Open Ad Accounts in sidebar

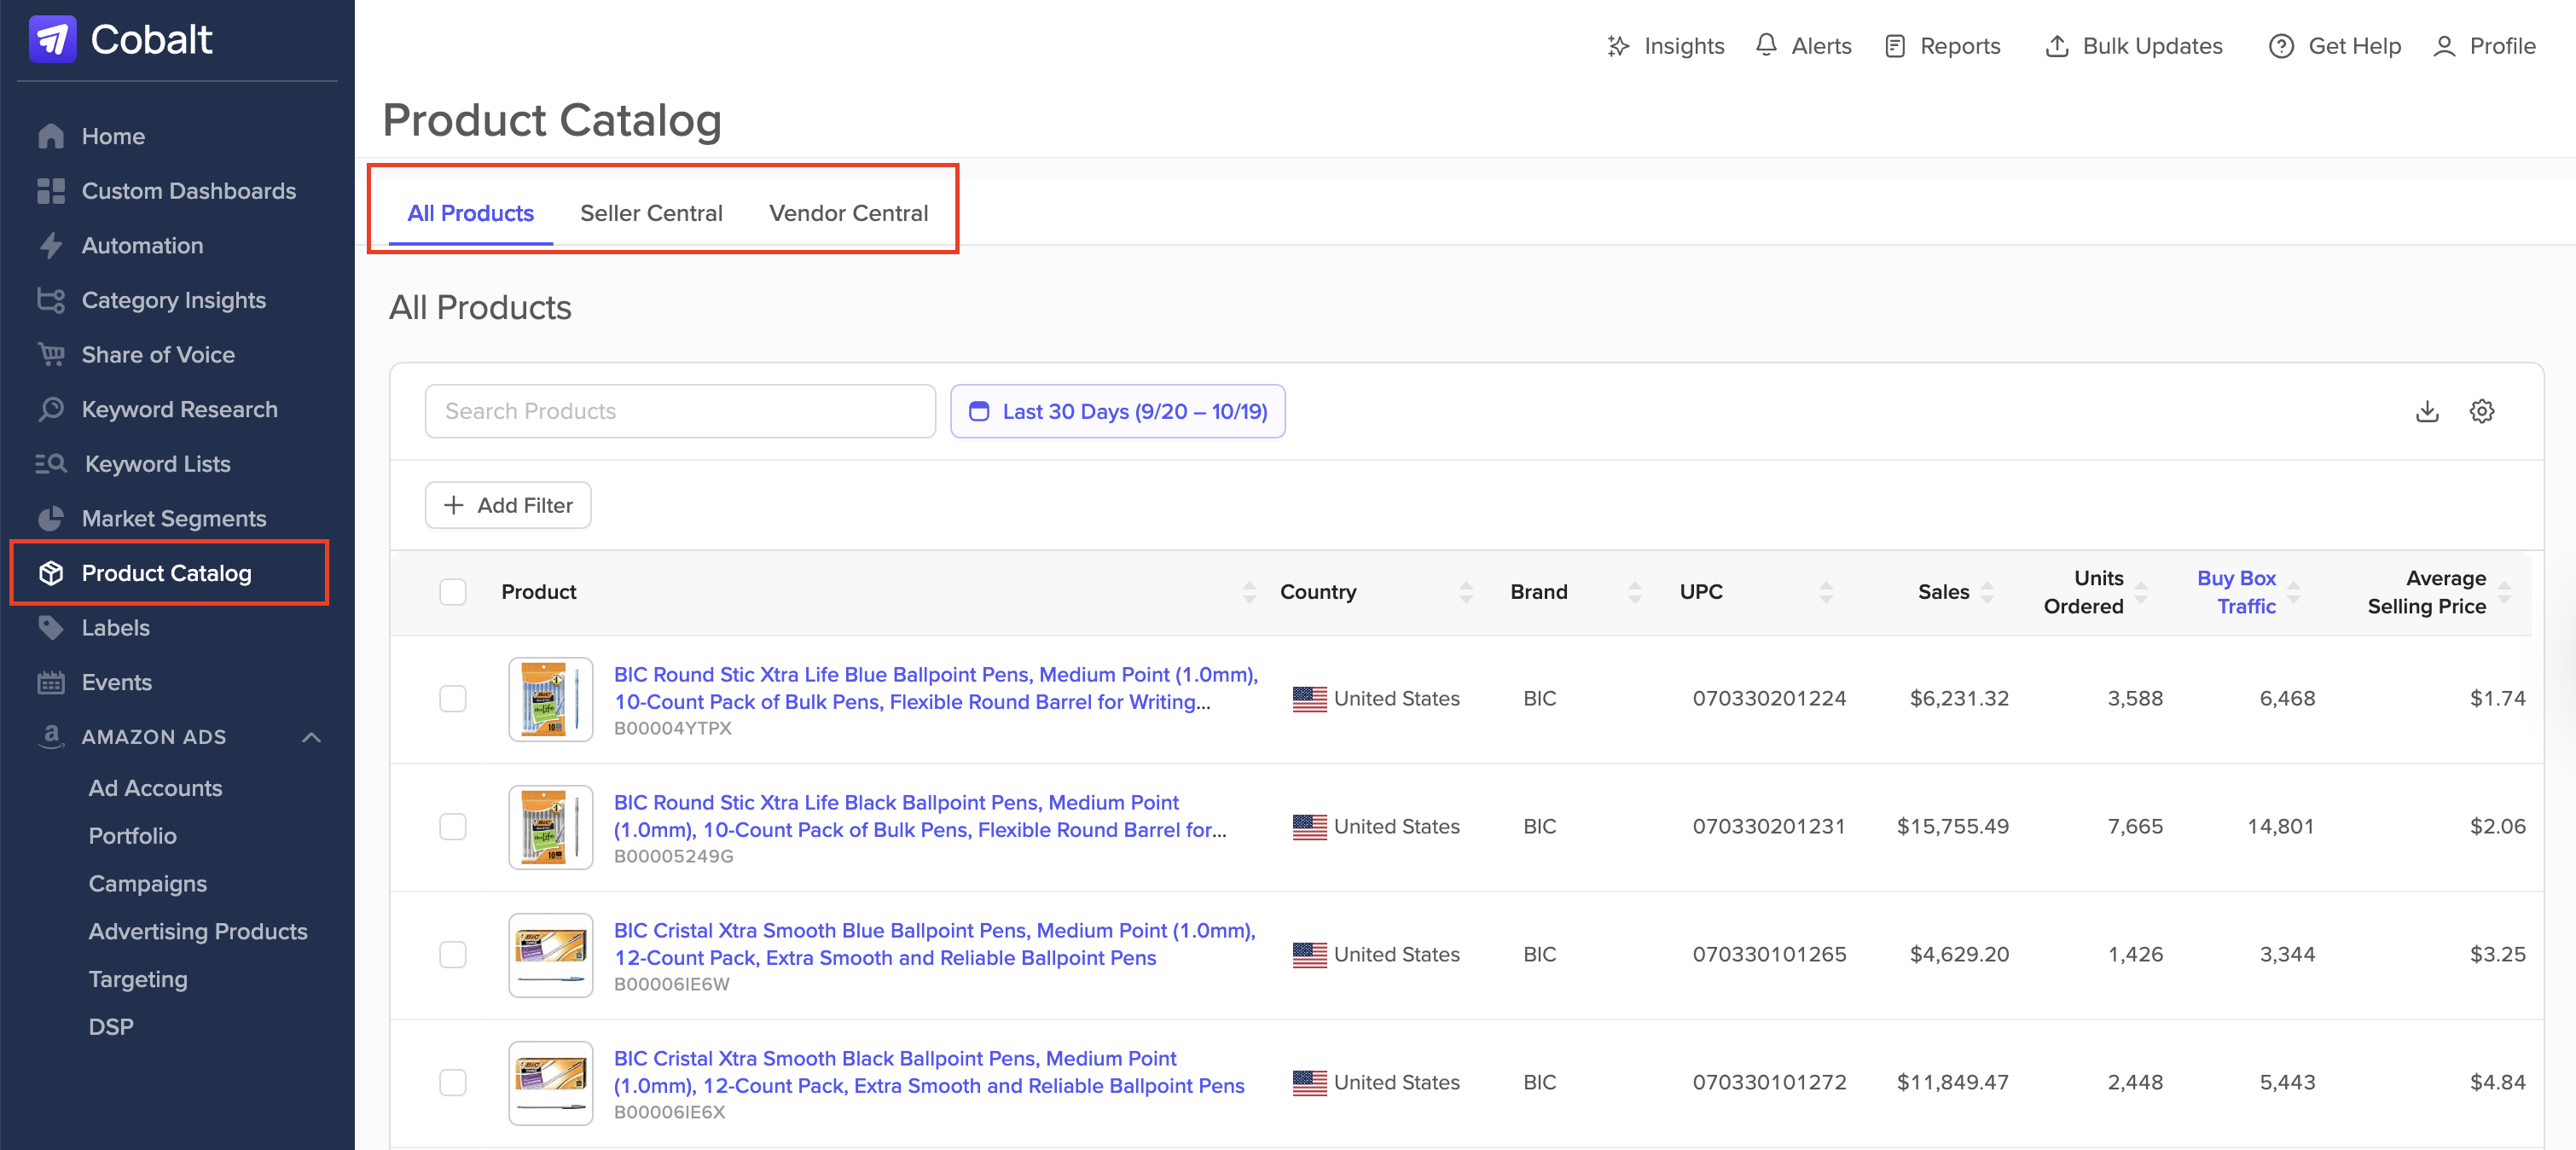[x=155, y=788]
